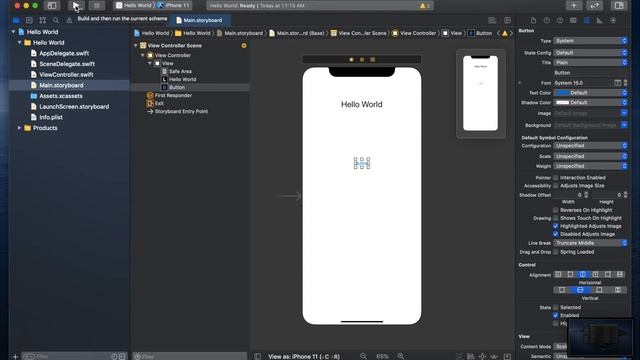Toggle the document outline button

[x=258, y=356]
